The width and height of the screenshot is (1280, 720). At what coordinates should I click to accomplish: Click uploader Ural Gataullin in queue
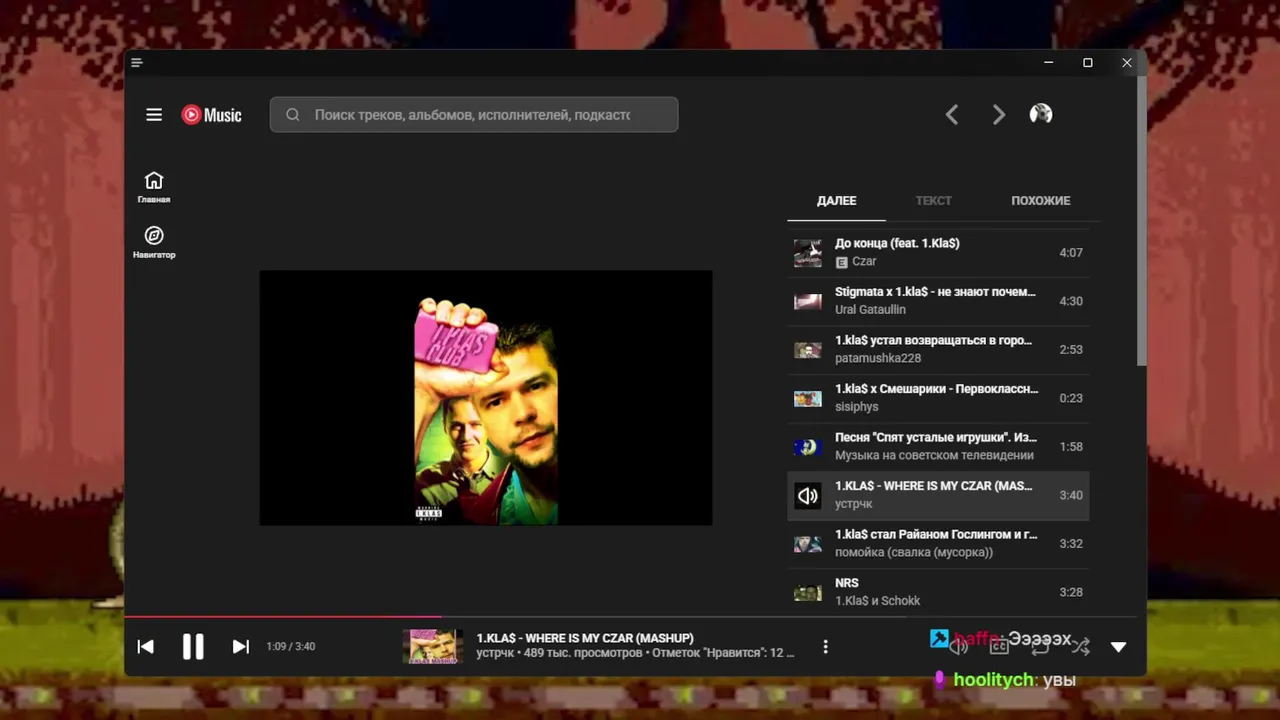(x=870, y=310)
